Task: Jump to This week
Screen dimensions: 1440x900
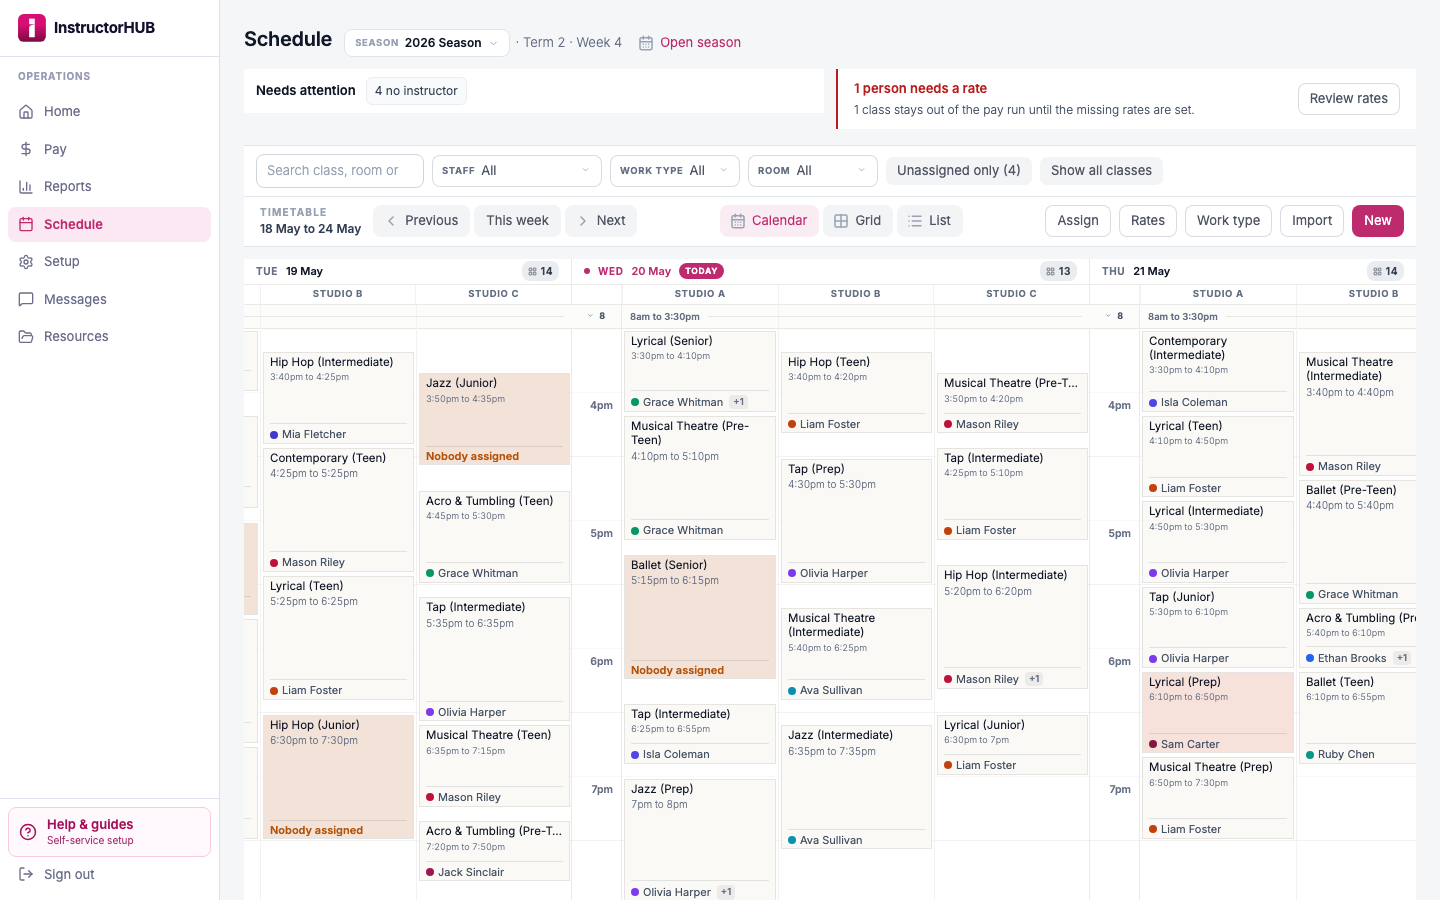Action: (517, 221)
